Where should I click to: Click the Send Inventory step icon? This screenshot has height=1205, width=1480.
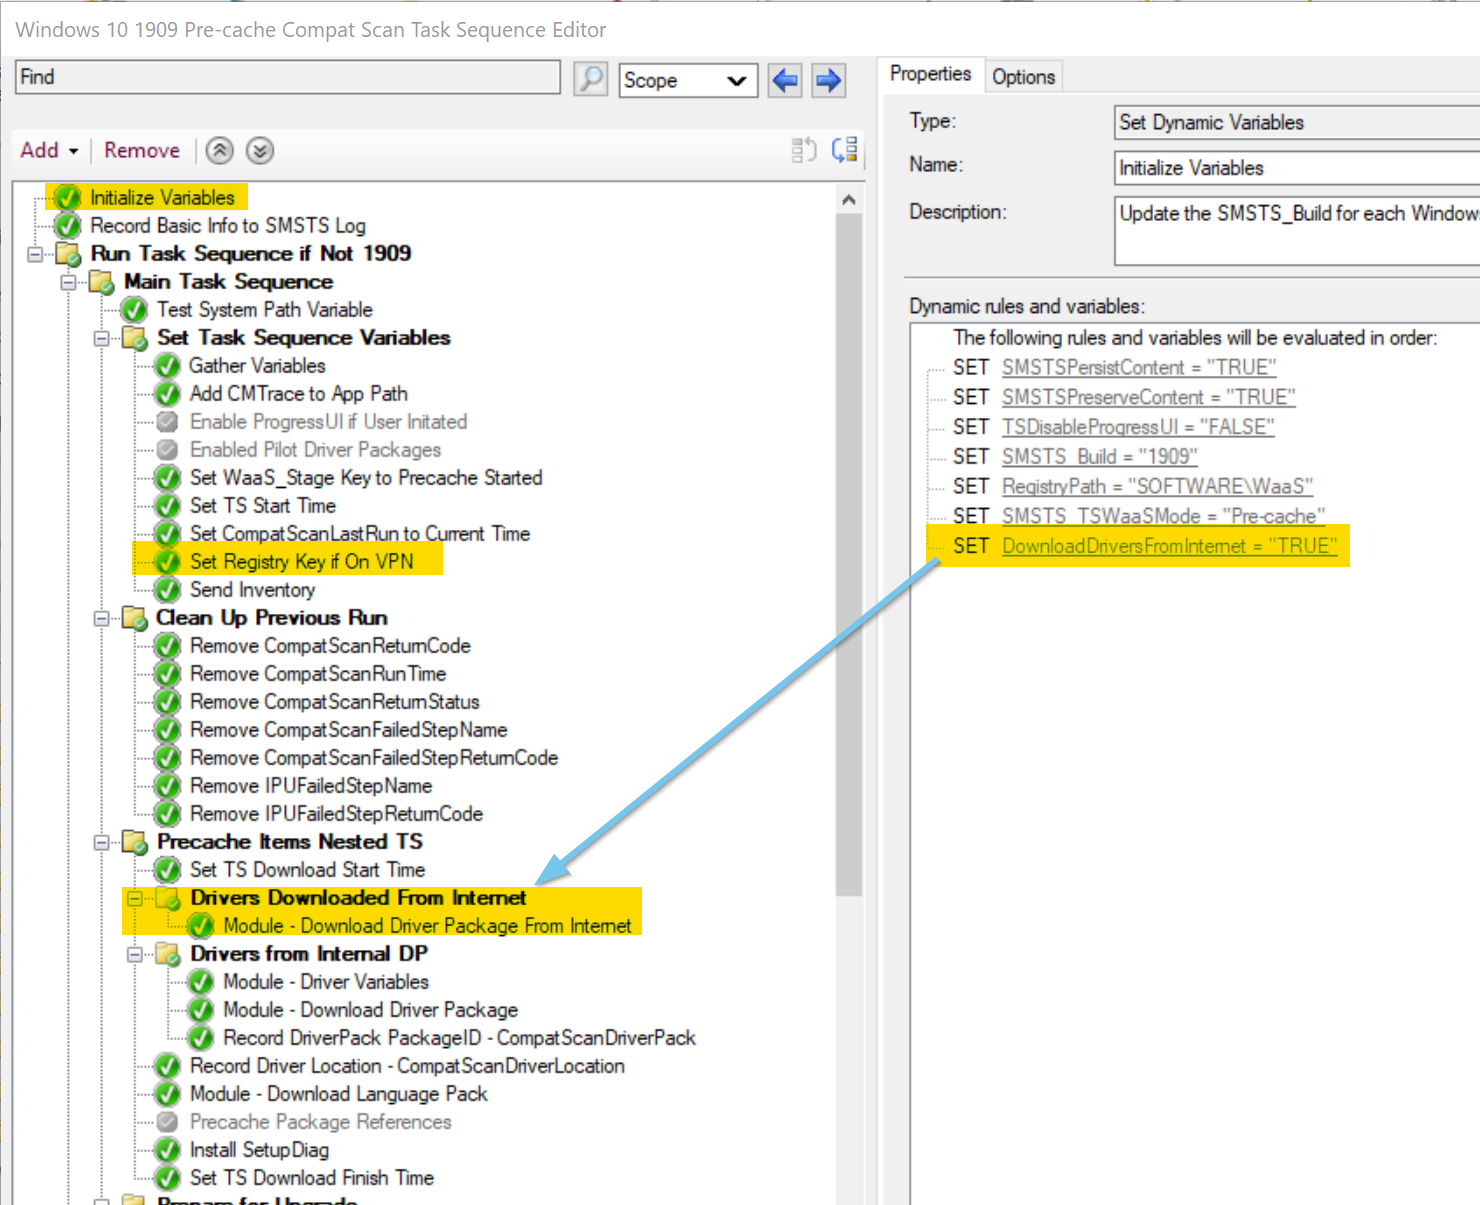pos(167,590)
